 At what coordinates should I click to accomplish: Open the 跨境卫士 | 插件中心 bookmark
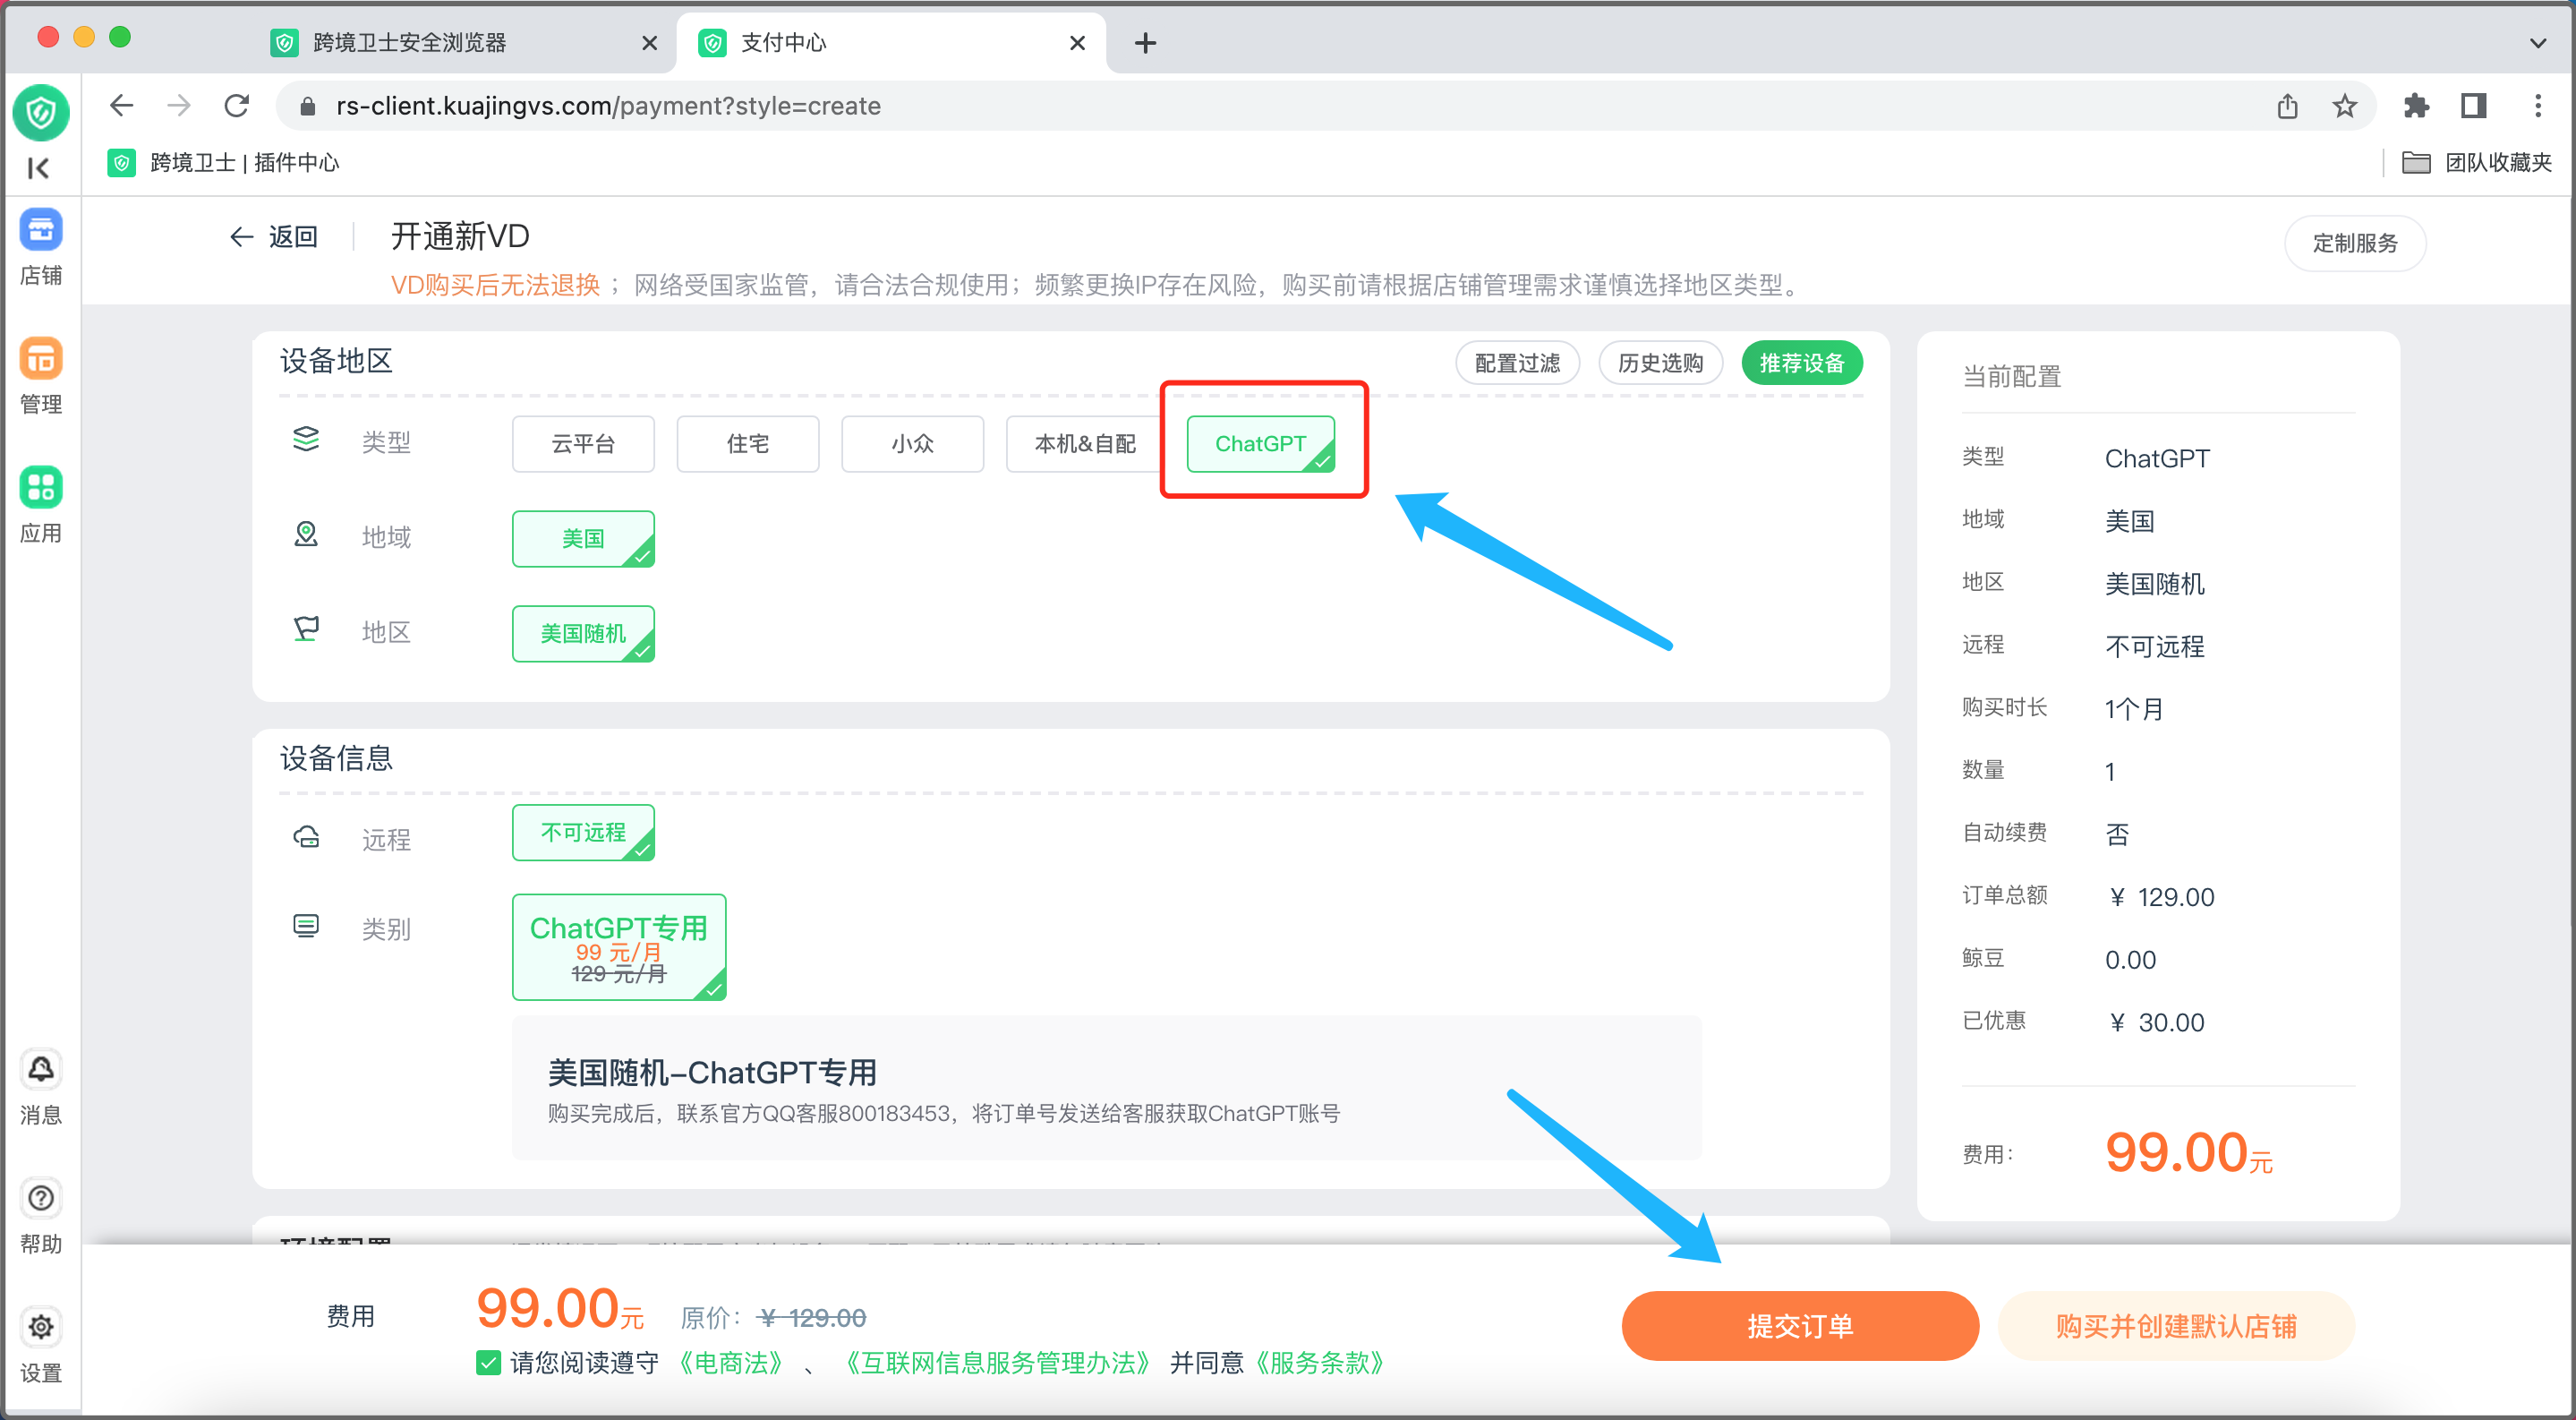click(x=224, y=162)
